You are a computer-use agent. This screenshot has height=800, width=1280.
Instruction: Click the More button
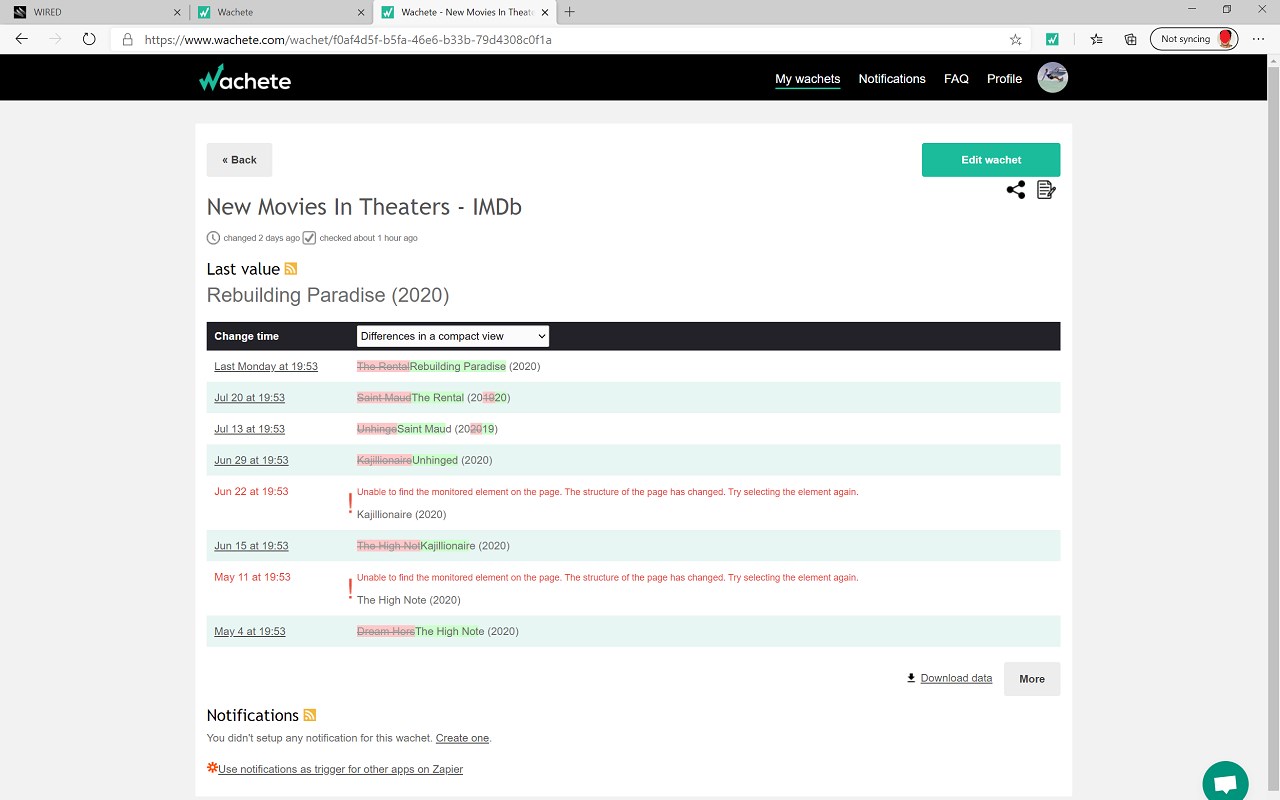1032,679
